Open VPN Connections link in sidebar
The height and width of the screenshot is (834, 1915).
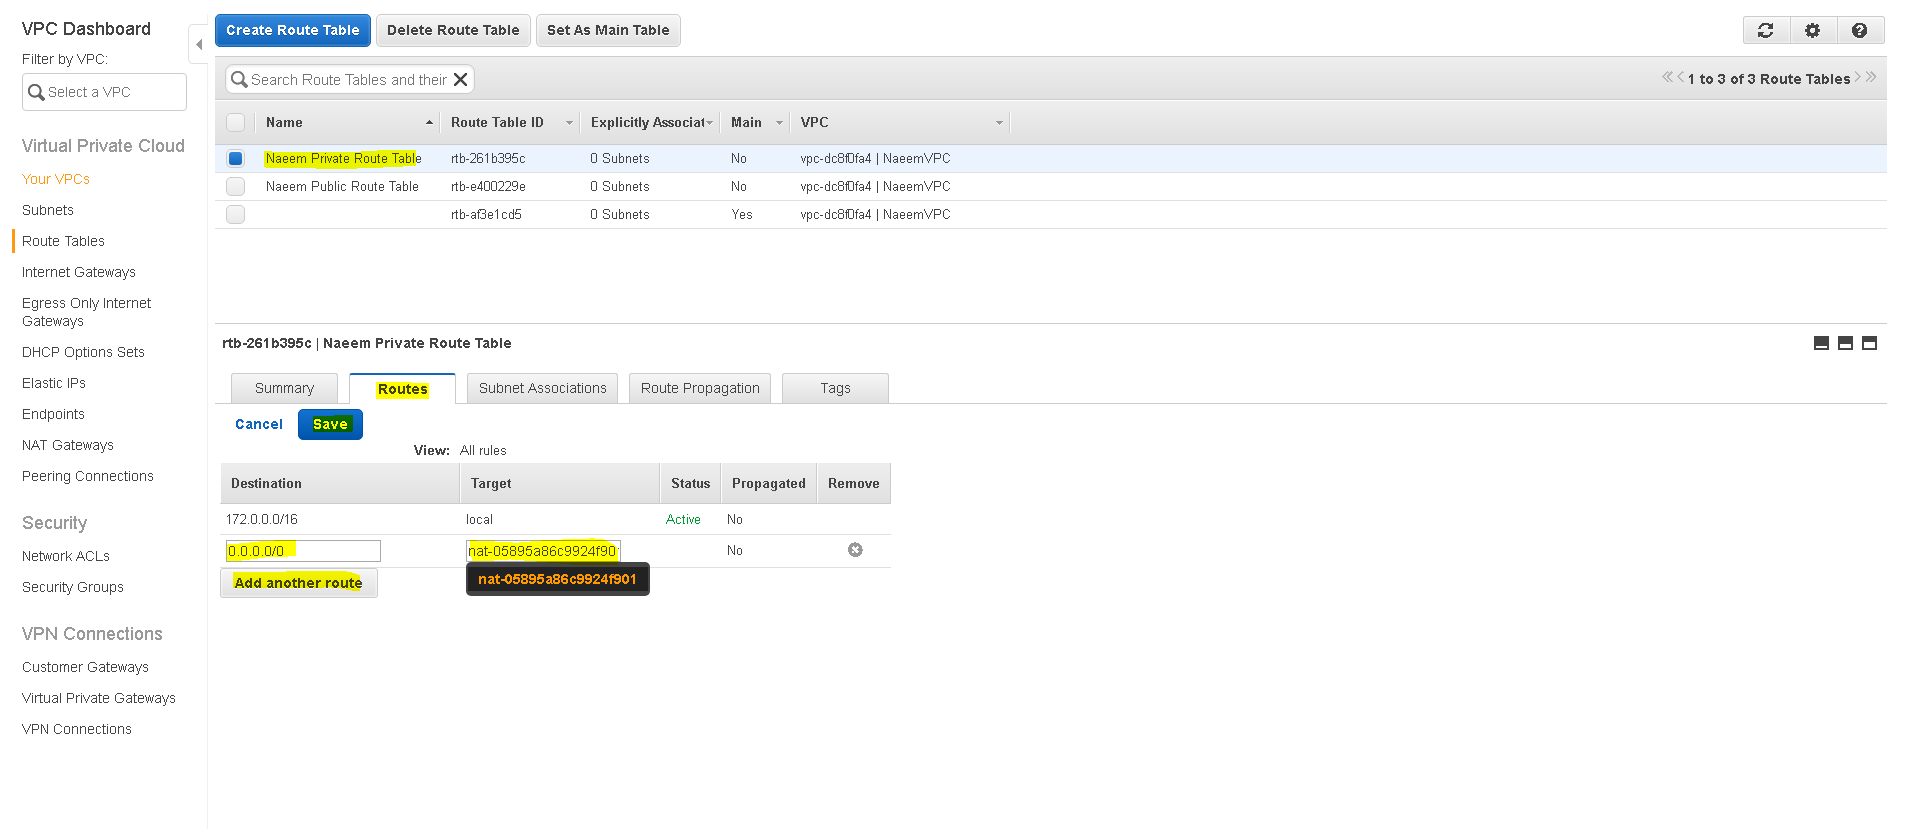[77, 729]
